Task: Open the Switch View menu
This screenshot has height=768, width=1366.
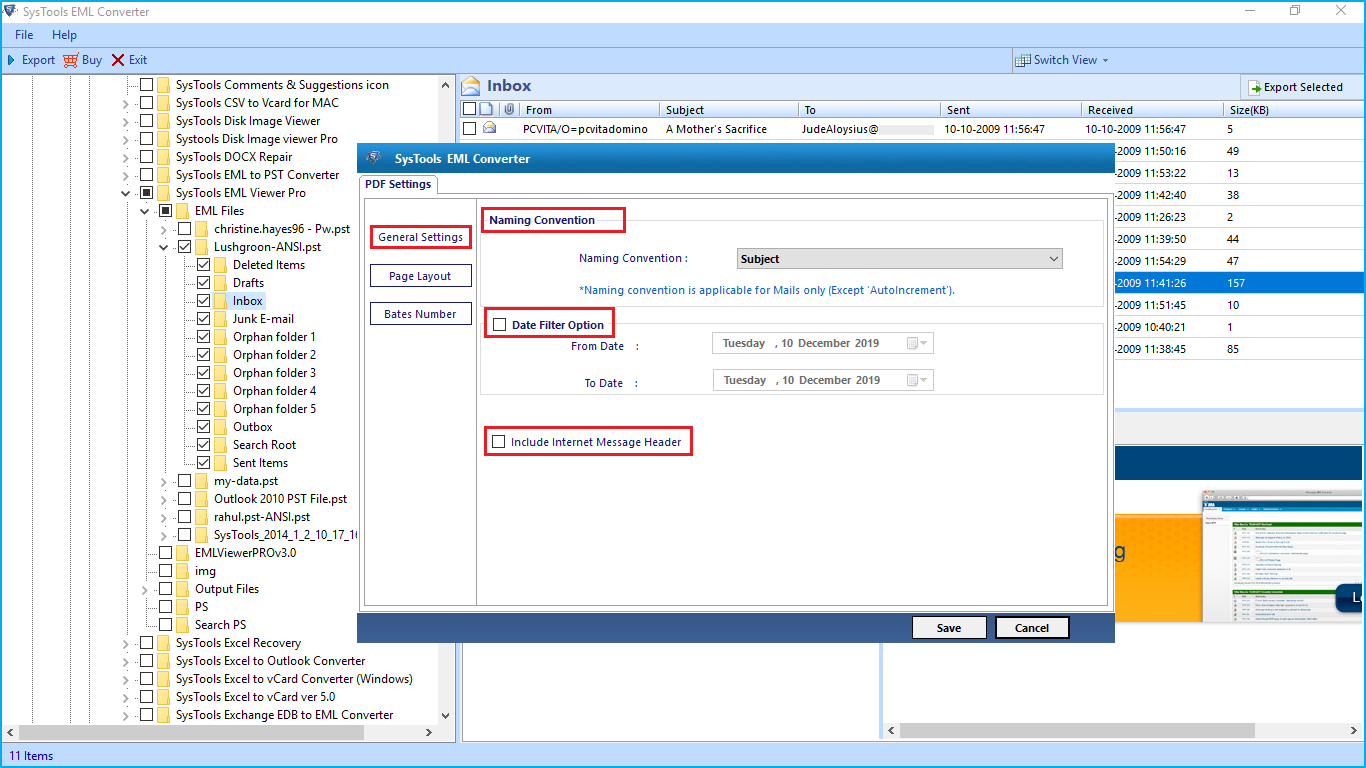Action: click(x=1062, y=60)
